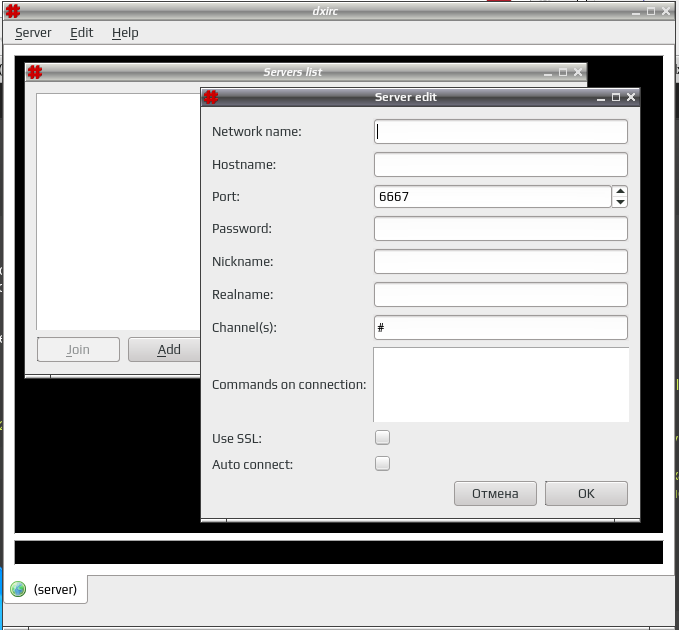Screen dimensions: 679x630
Task: Click the Commands on connection text area
Action: click(x=501, y=384)
